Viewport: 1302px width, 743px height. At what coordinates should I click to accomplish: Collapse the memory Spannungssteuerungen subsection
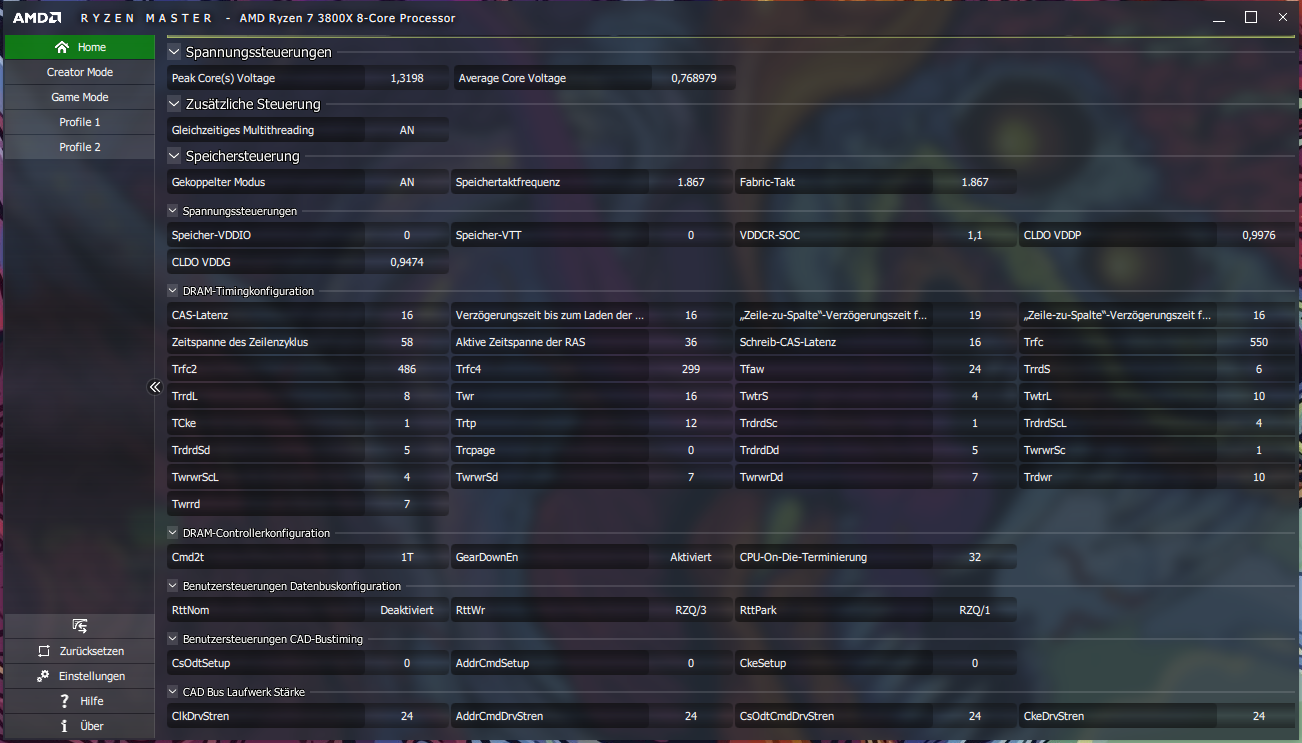173,211
